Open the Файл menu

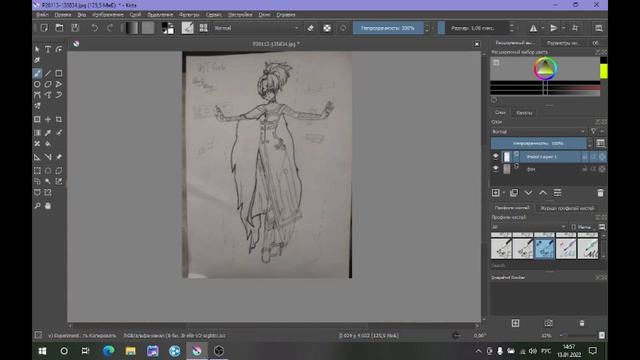[42, 14]
